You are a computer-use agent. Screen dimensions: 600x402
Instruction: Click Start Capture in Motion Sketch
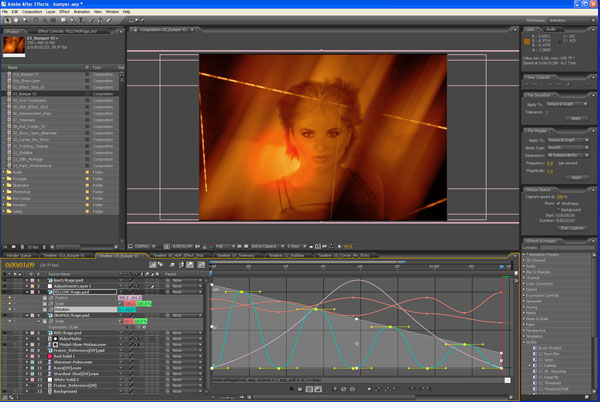coord(572,228)
